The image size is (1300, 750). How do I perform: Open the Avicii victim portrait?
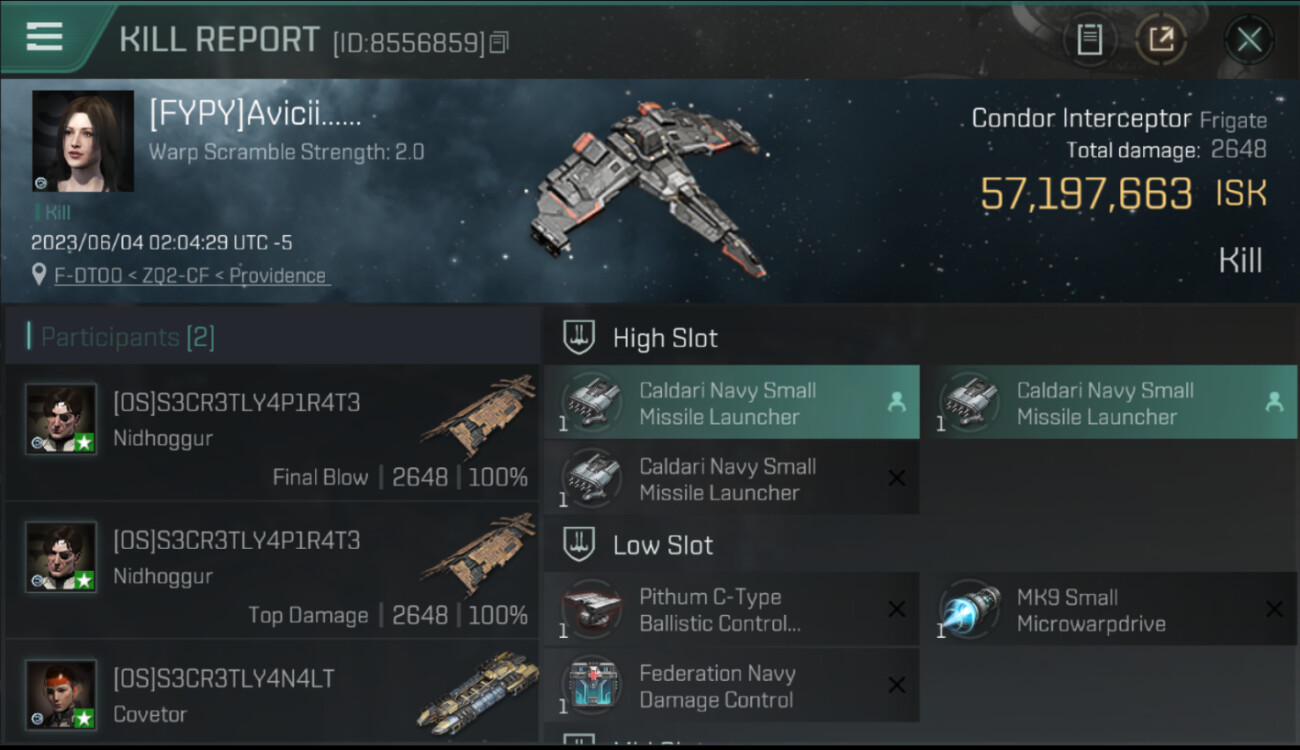click(83, 141)
